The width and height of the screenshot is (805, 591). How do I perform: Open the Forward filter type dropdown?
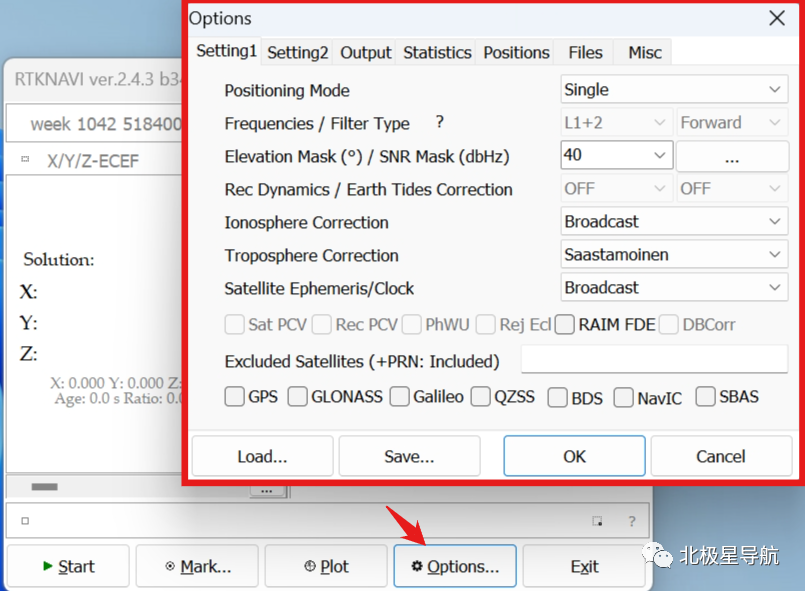732,123
